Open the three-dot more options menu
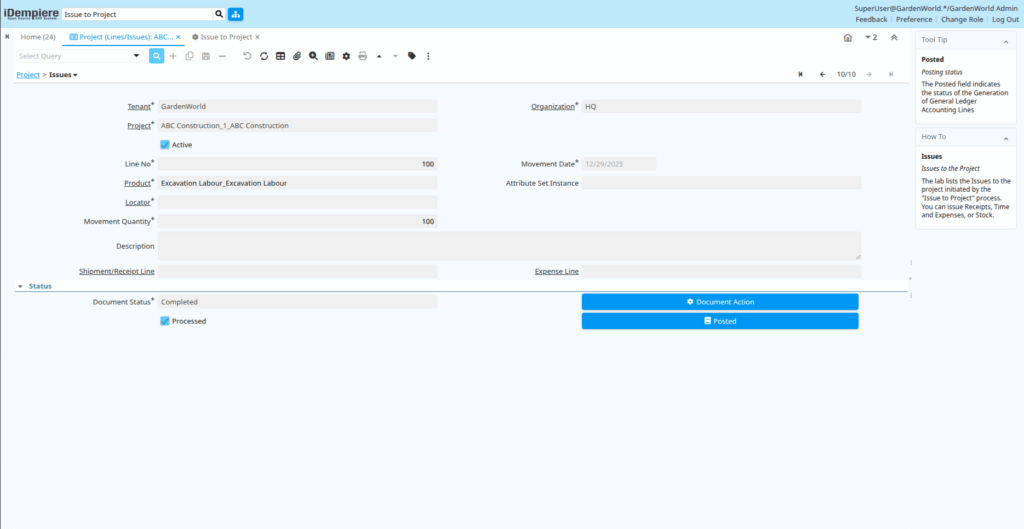 coord(428,56)
